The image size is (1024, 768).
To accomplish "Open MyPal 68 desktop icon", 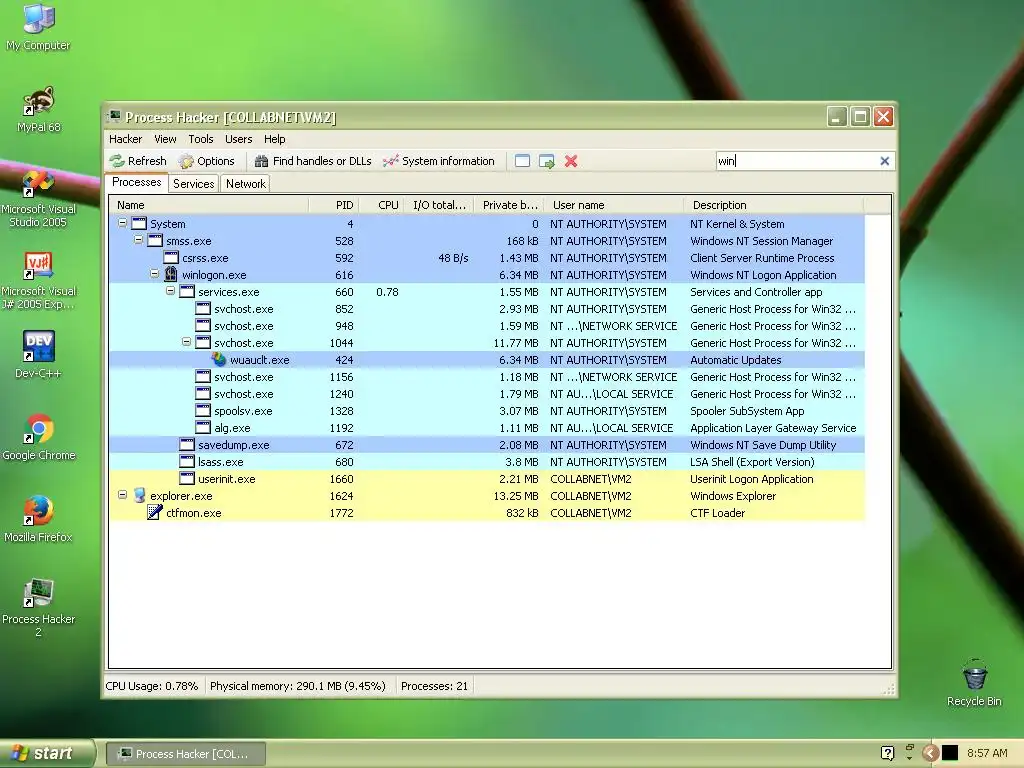I will (x=38, y=109).
